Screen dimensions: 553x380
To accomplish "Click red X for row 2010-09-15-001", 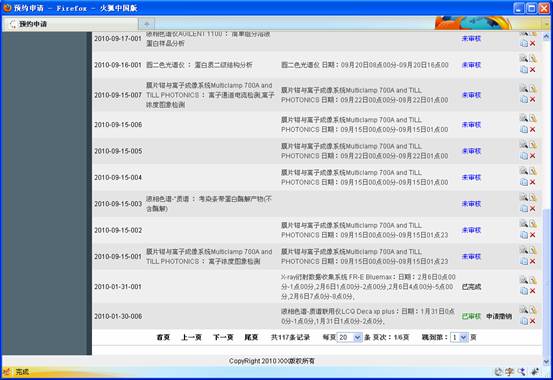I will pyautogui.click(x=533, y=261).
